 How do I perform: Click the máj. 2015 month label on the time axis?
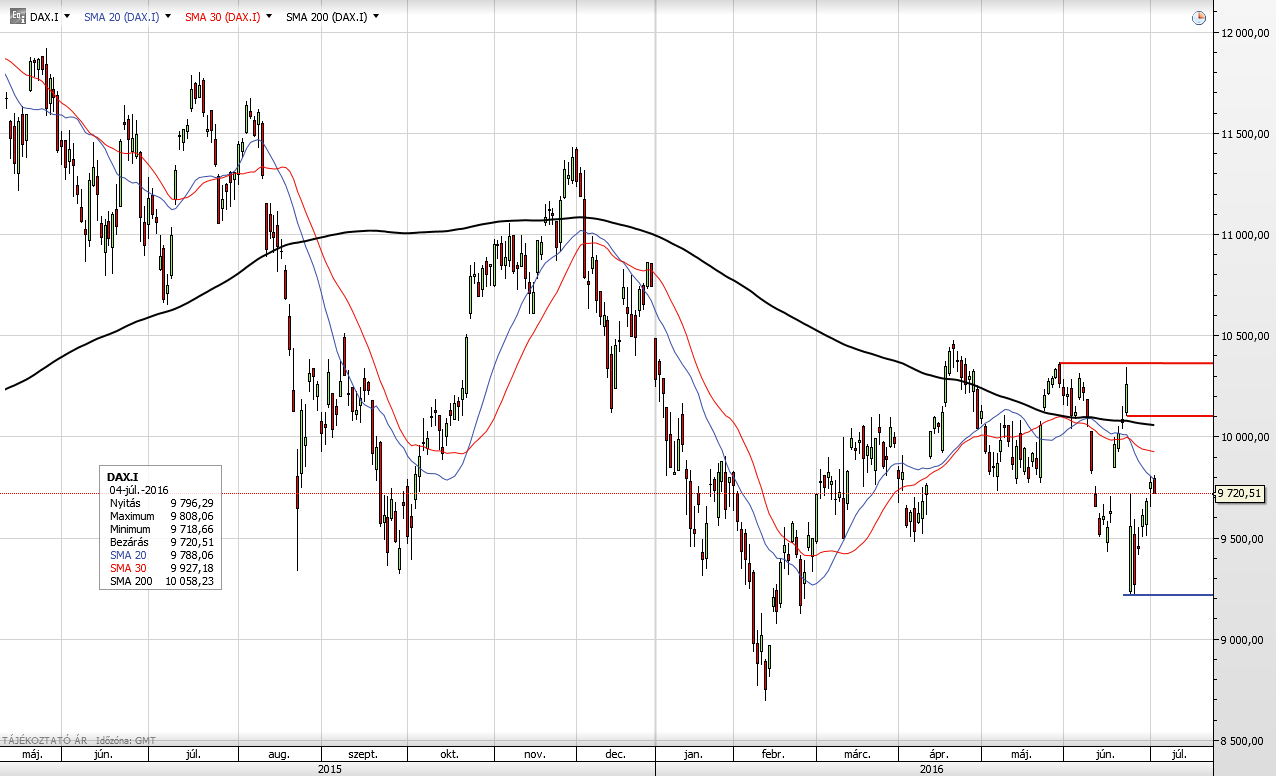(x=31, y=755)
